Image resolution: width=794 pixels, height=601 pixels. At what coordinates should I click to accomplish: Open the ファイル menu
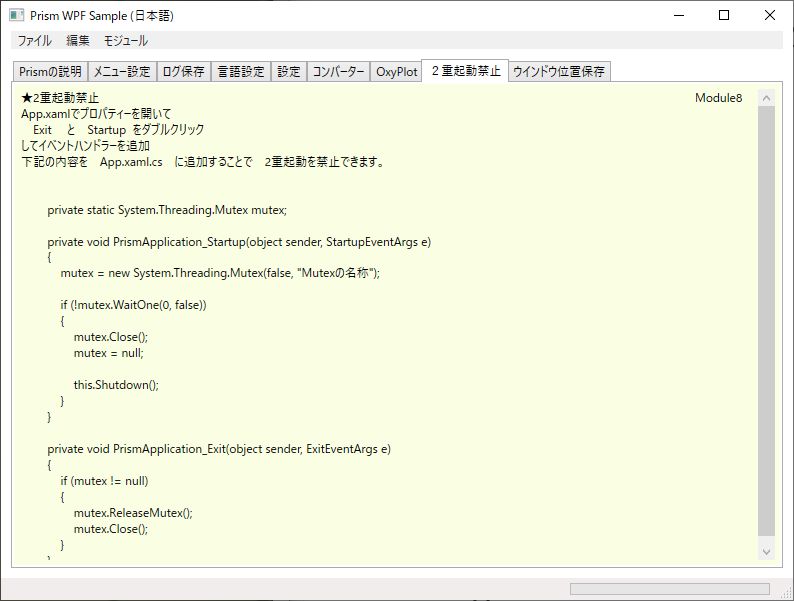click(x=34, y=41)
